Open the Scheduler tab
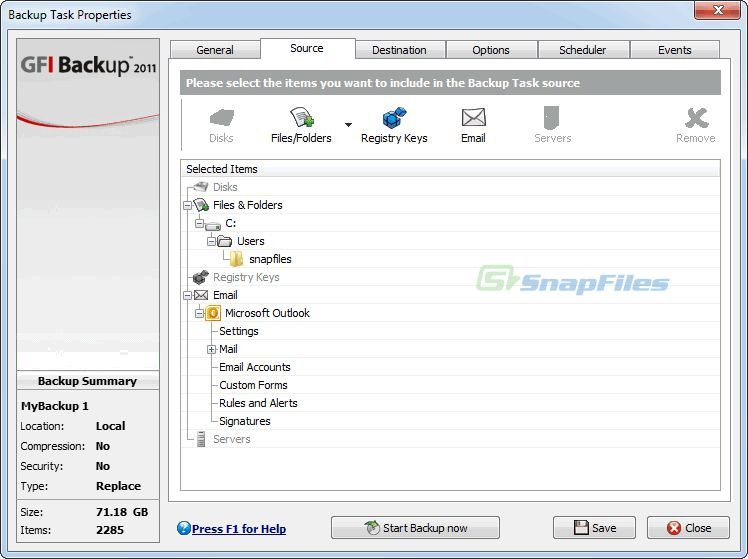The image size is (748, 559). (582, 50)
